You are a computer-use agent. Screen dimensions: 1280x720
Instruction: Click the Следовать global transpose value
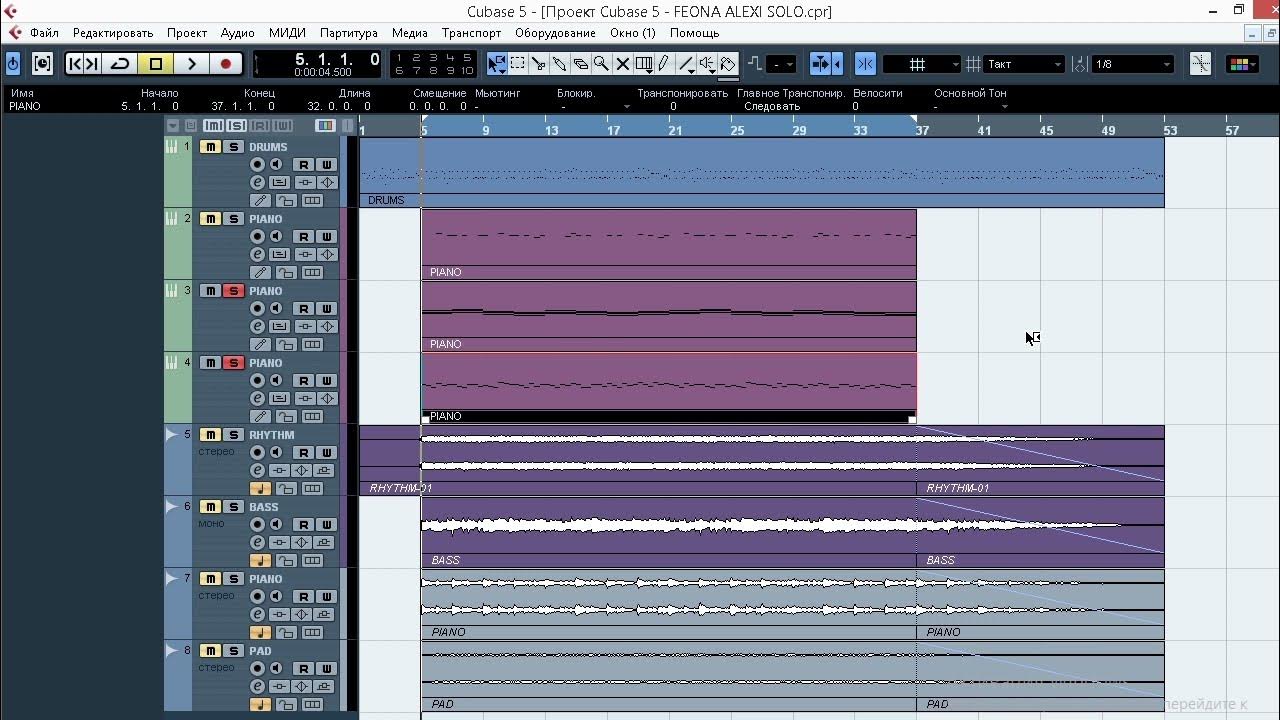pos(771,106)
